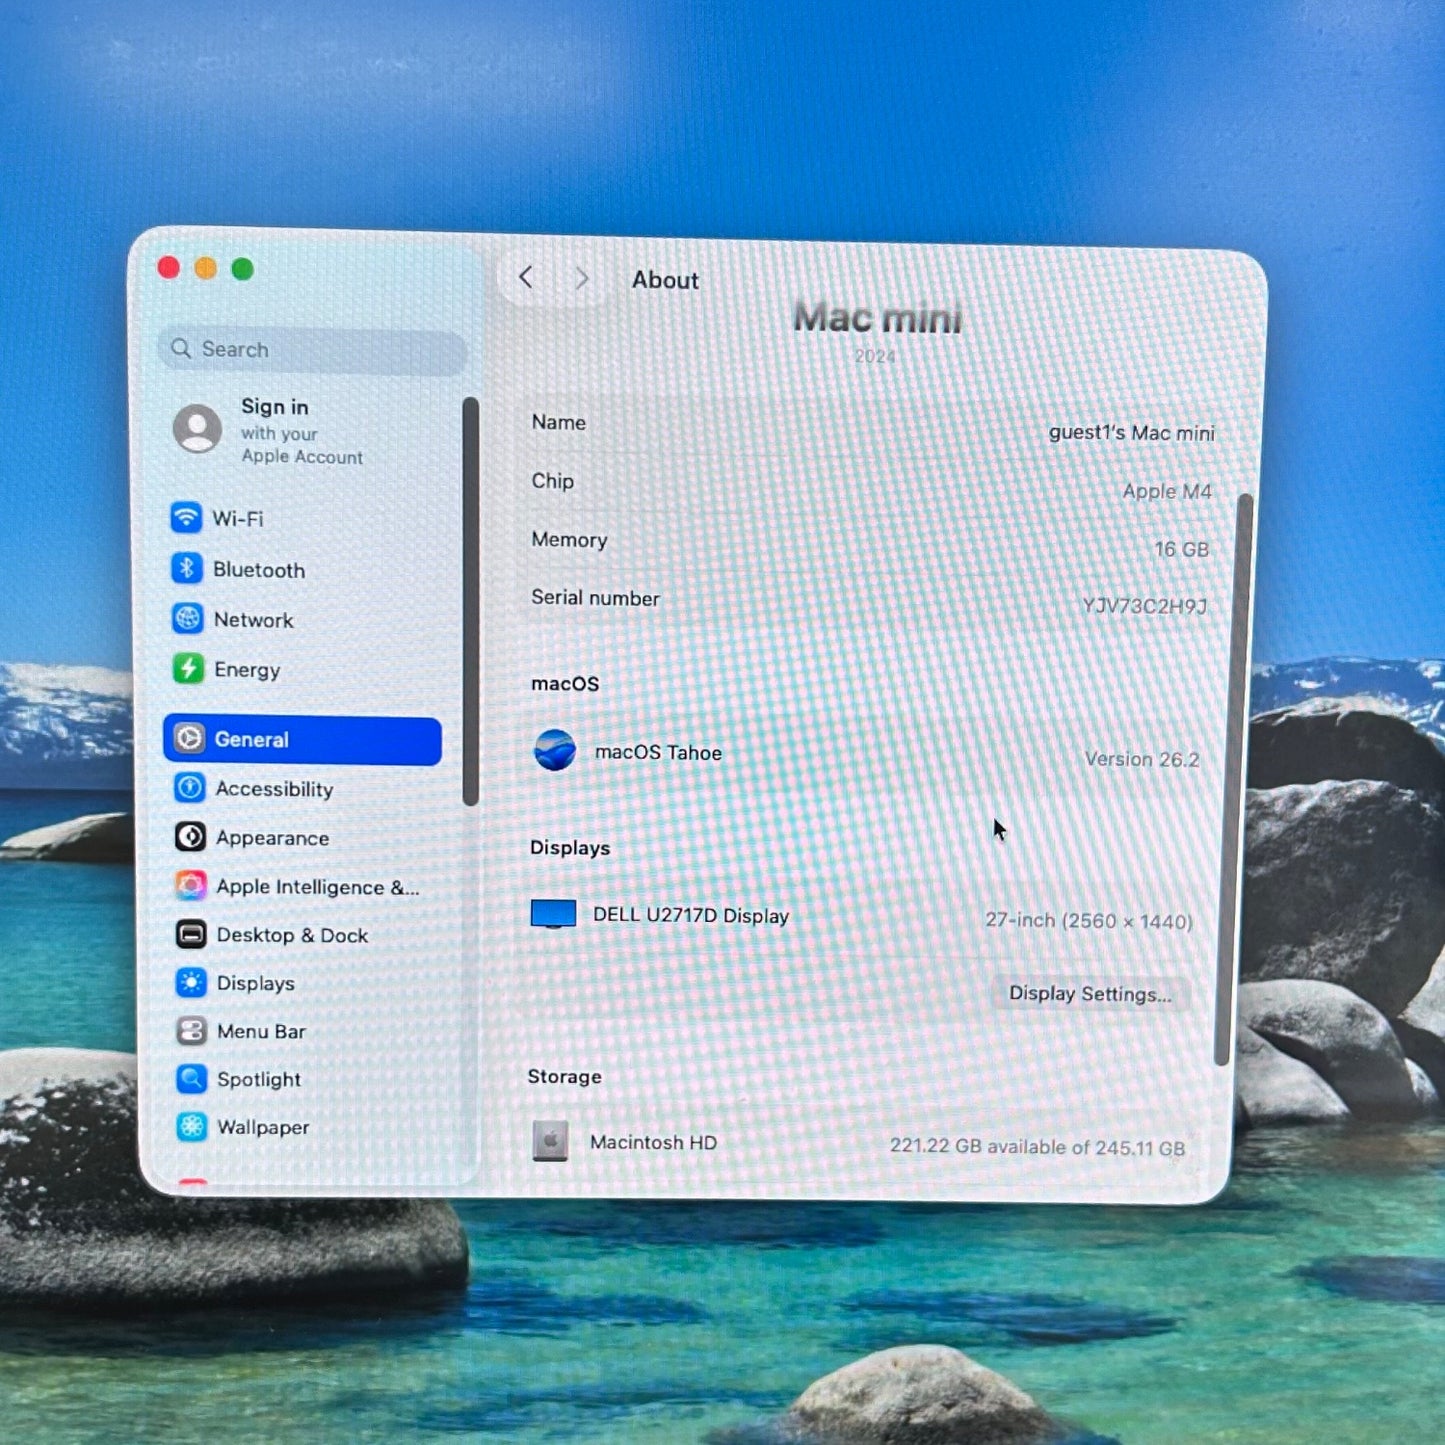Open Display Settings button
Viewport: 1445px width, 1445px height.
coord(1090,993)
